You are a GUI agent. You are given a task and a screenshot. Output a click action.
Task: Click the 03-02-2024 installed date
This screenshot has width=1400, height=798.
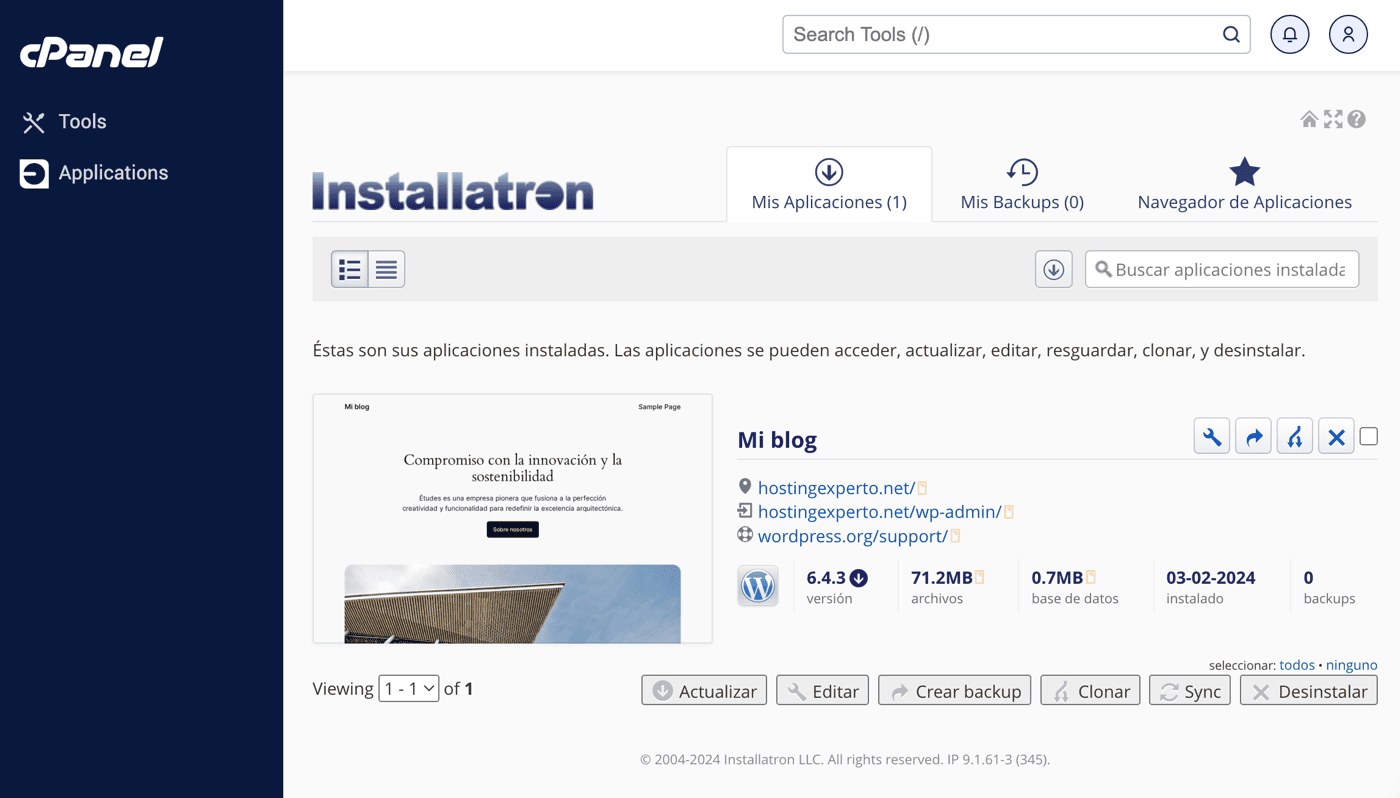(x=1211, y=577)
